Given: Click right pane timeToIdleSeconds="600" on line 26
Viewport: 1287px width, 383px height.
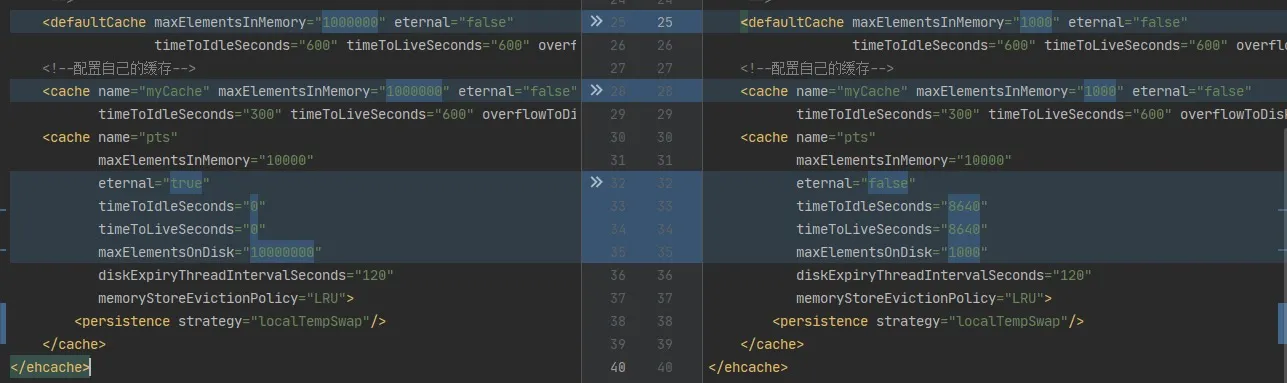Looking at the screenshot, I should (x=944, y=45).
